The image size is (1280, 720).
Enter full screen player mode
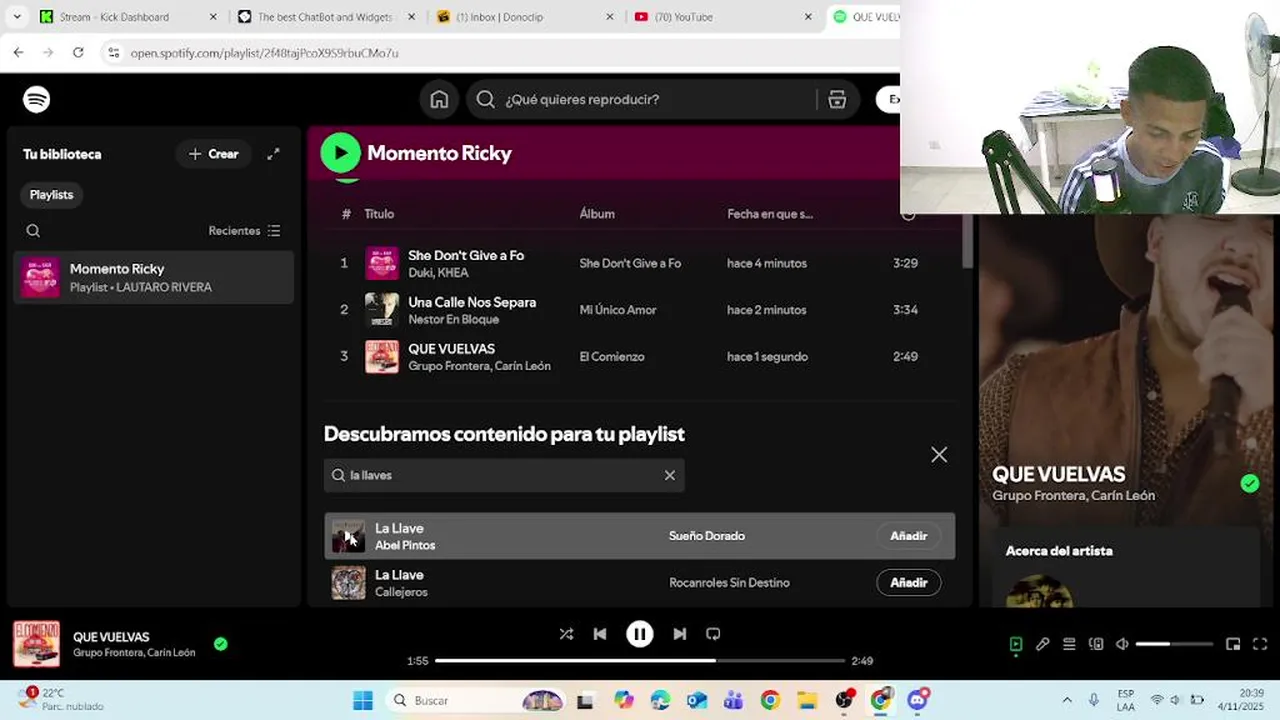click(x=1260, y=644)
